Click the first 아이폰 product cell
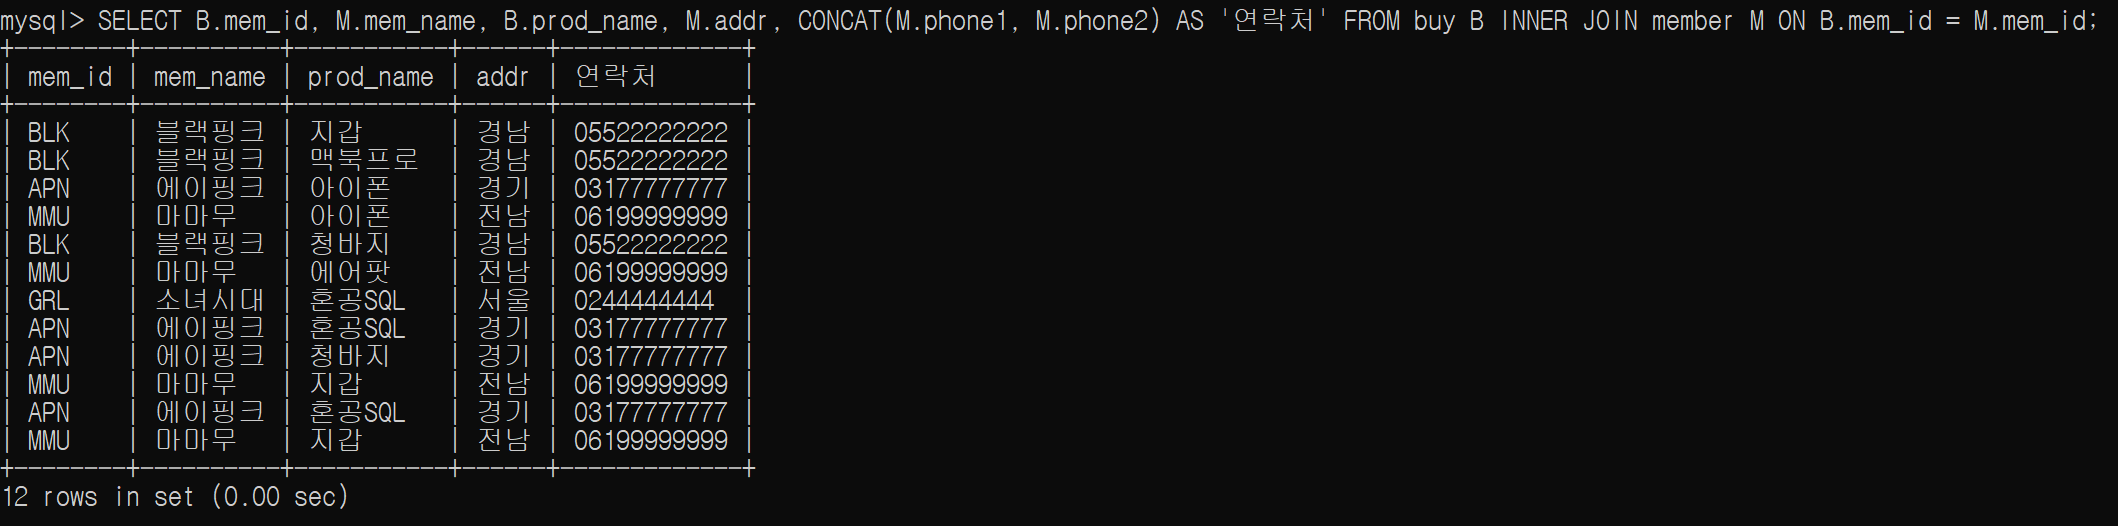2118x526 pixels. pyautogui.click(x=350, y=188)
